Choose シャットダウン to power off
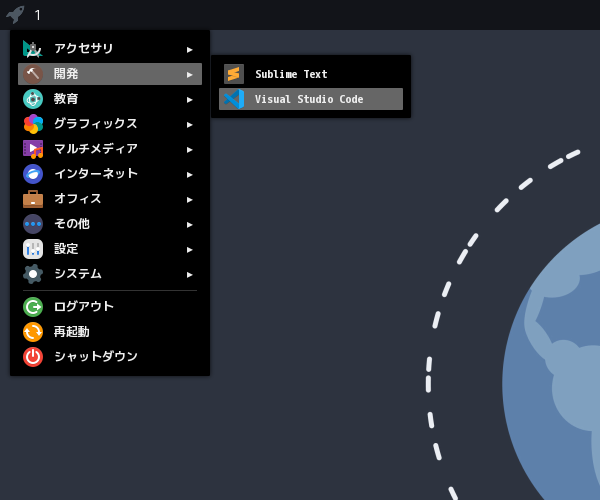 point(110,357)
